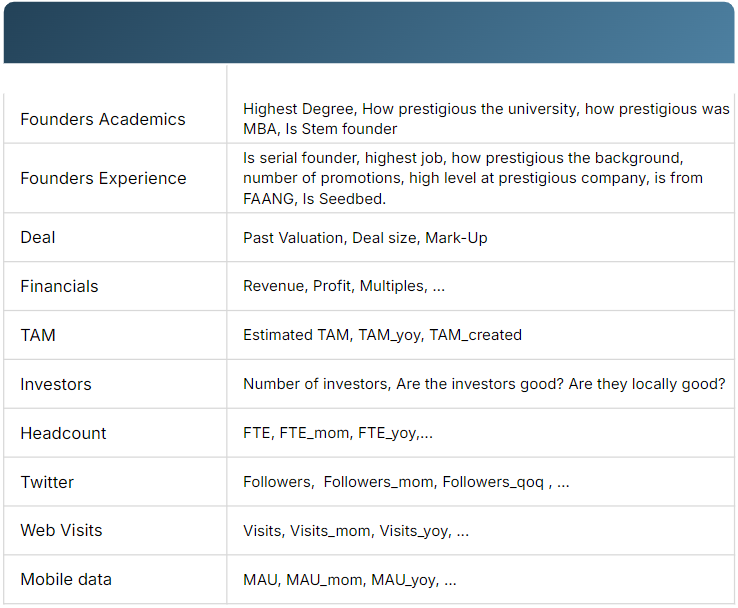Image resolution: width=738 pixels, height=608 pixels.
Task: Click the MAU, MAU_mom, MAU_yoy cell
Action: pos(350,580)
